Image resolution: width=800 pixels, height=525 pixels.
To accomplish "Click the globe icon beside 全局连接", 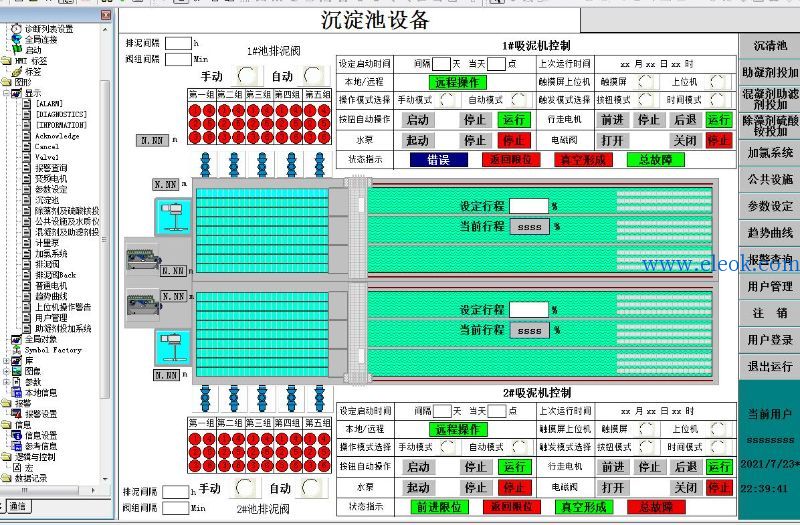I will (x=17, y=39).
